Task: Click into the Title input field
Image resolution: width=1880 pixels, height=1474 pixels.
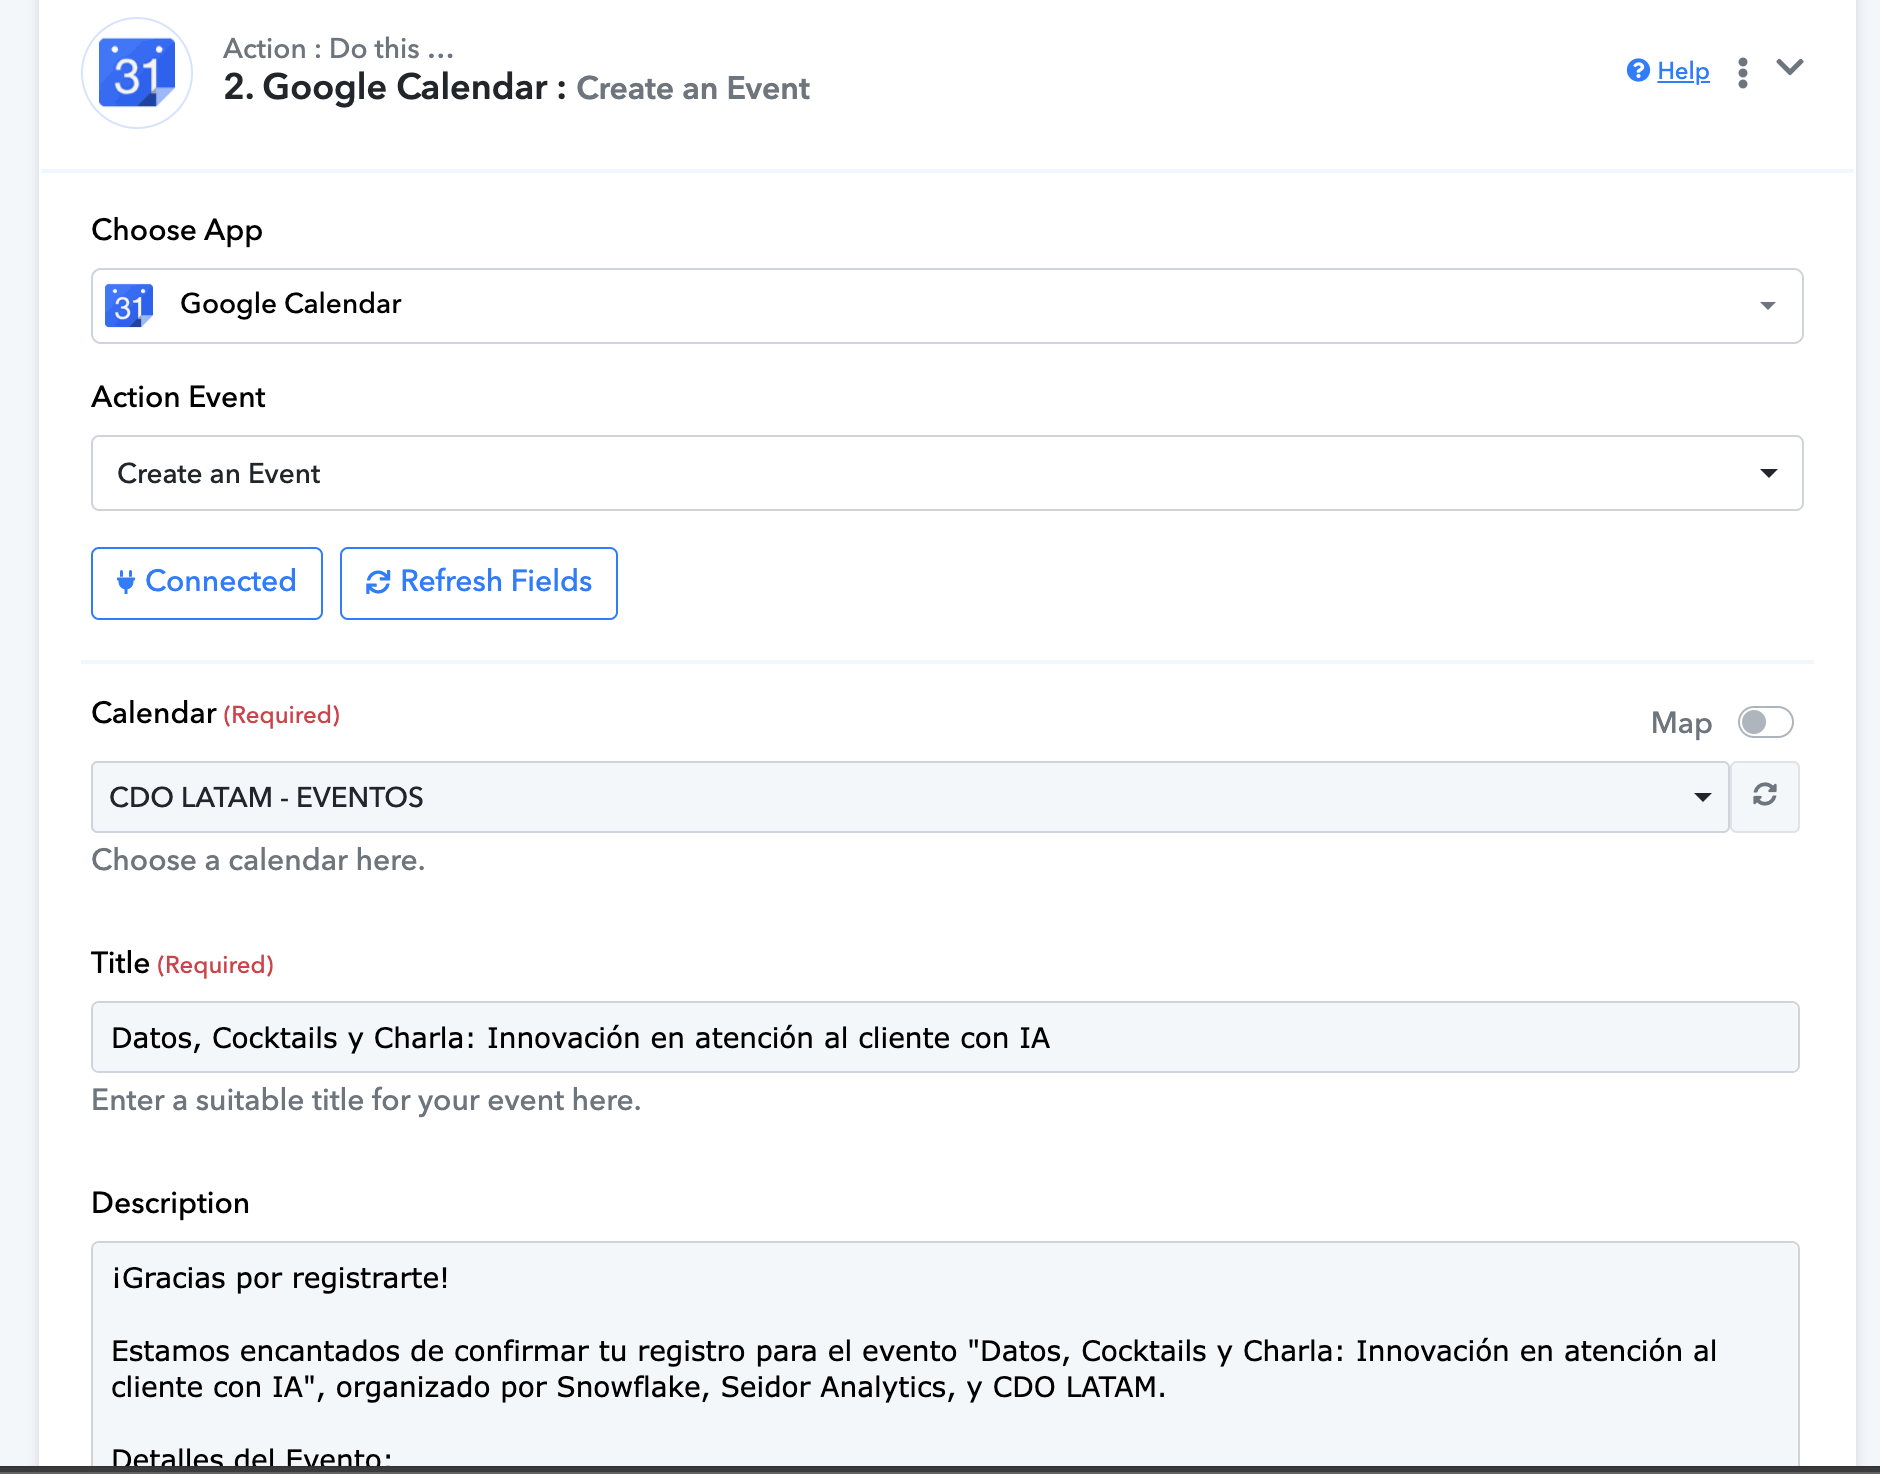Action: coord(945,1037)
